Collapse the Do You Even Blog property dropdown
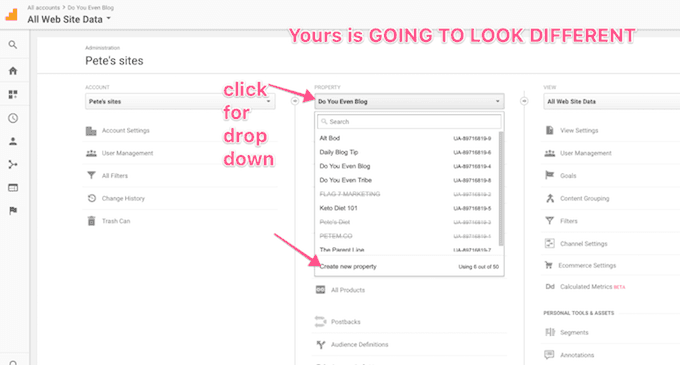 [409, 101]
